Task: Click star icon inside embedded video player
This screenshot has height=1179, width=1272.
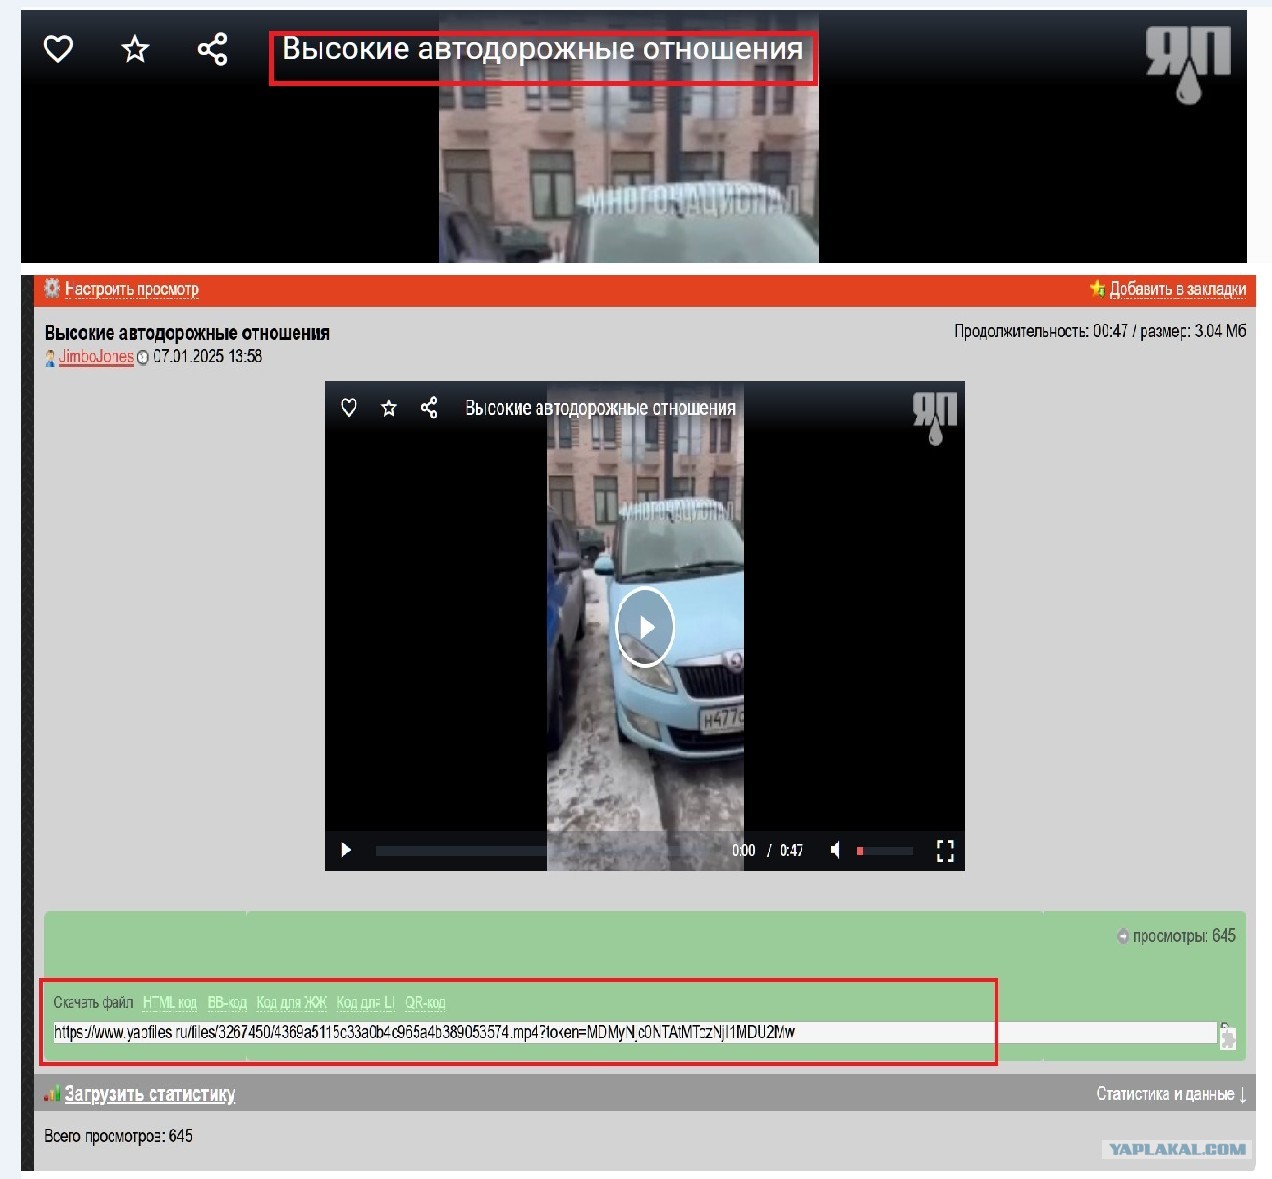Action: tap(389, 408)
